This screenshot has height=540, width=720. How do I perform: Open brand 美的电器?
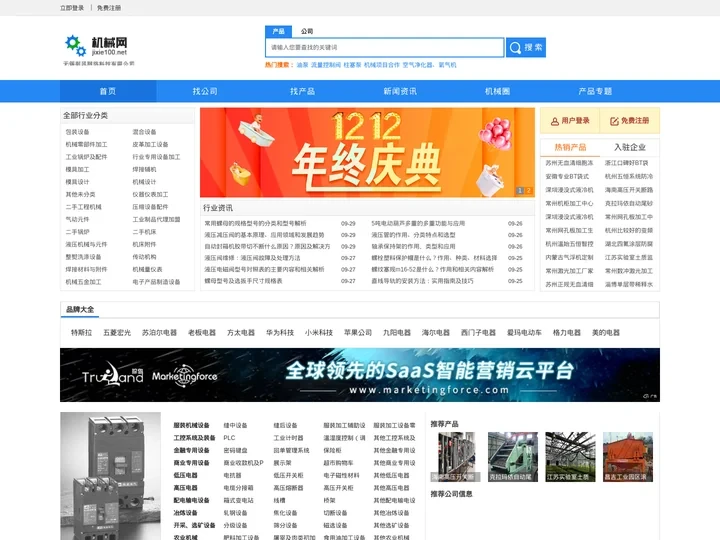606,332
